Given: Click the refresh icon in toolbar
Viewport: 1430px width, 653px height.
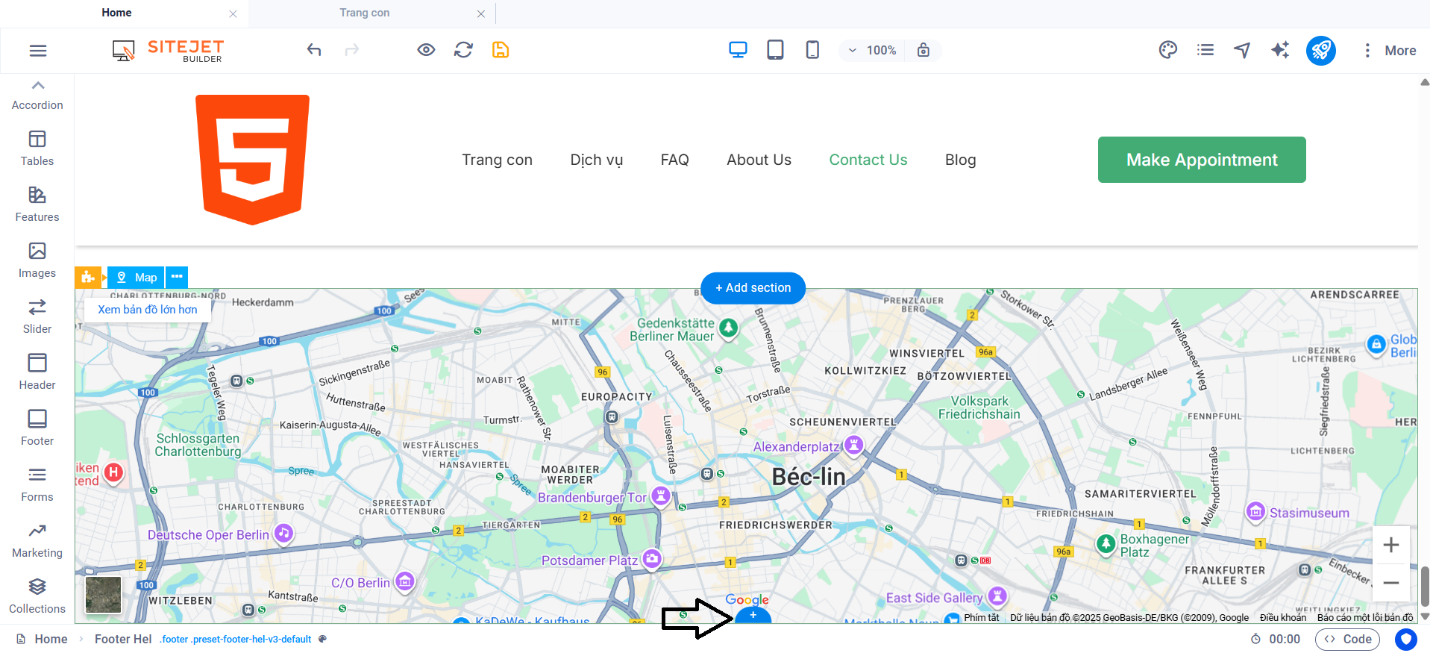Looking at the screenshot, I should [x=463, y=50].
